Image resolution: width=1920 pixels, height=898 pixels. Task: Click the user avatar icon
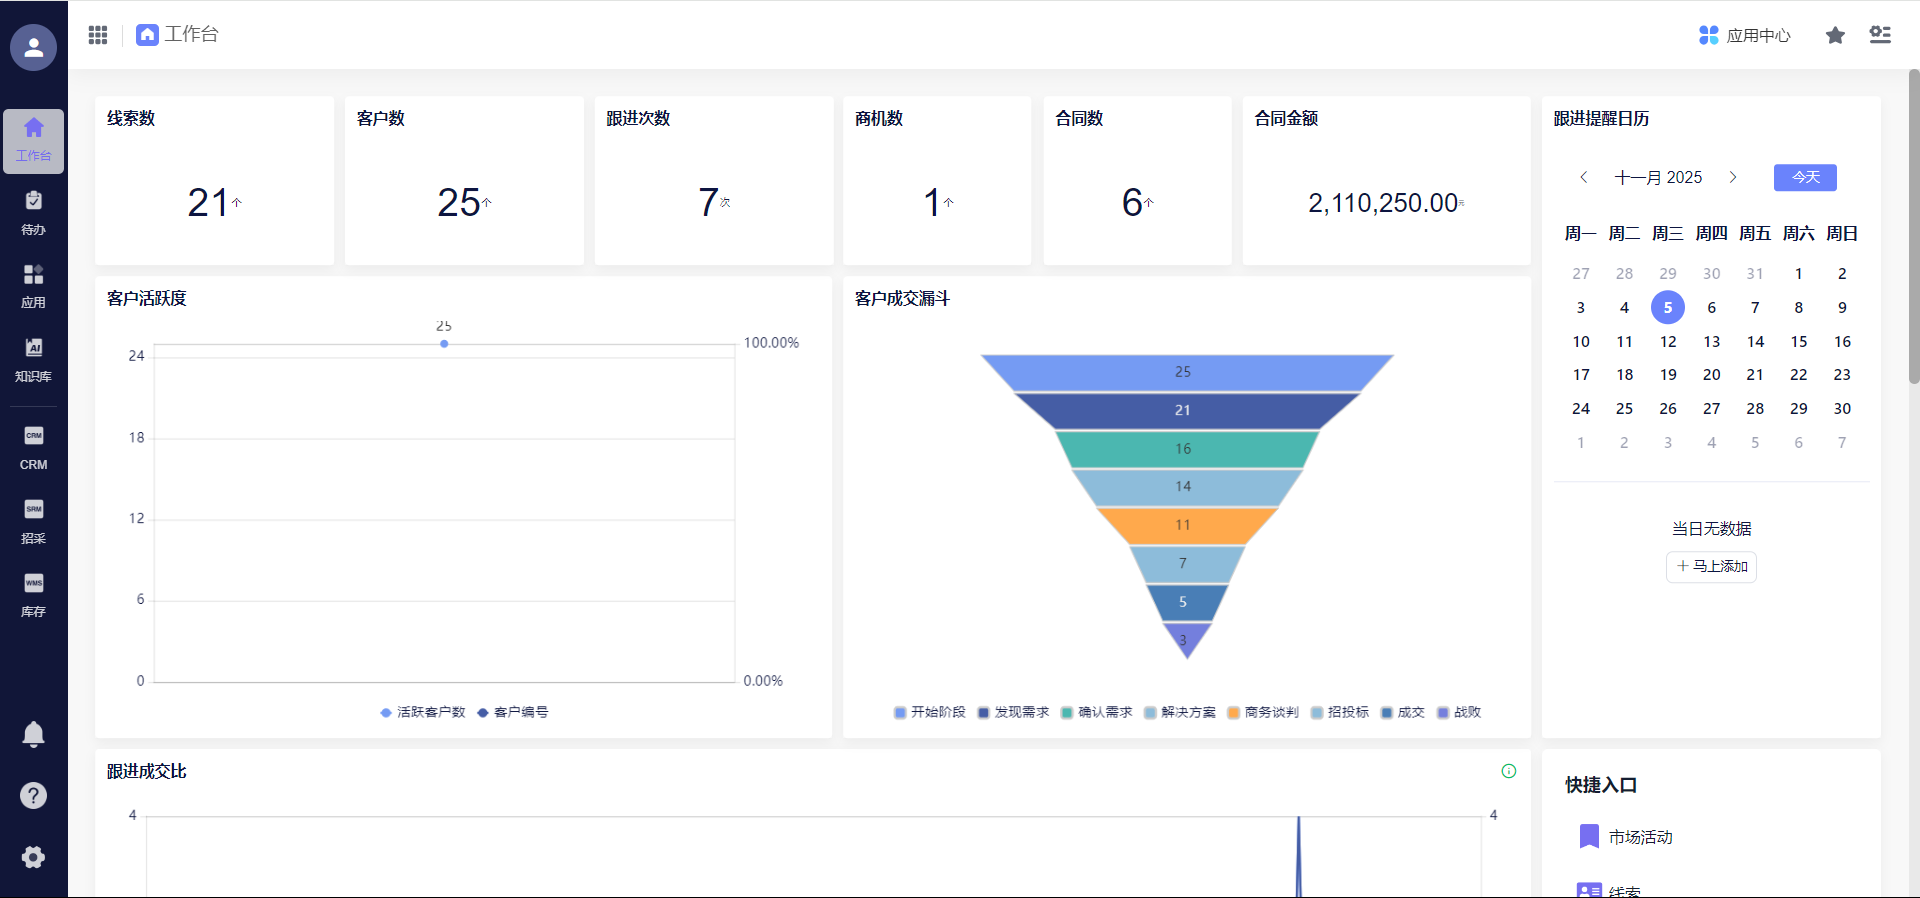click(33, 47)
